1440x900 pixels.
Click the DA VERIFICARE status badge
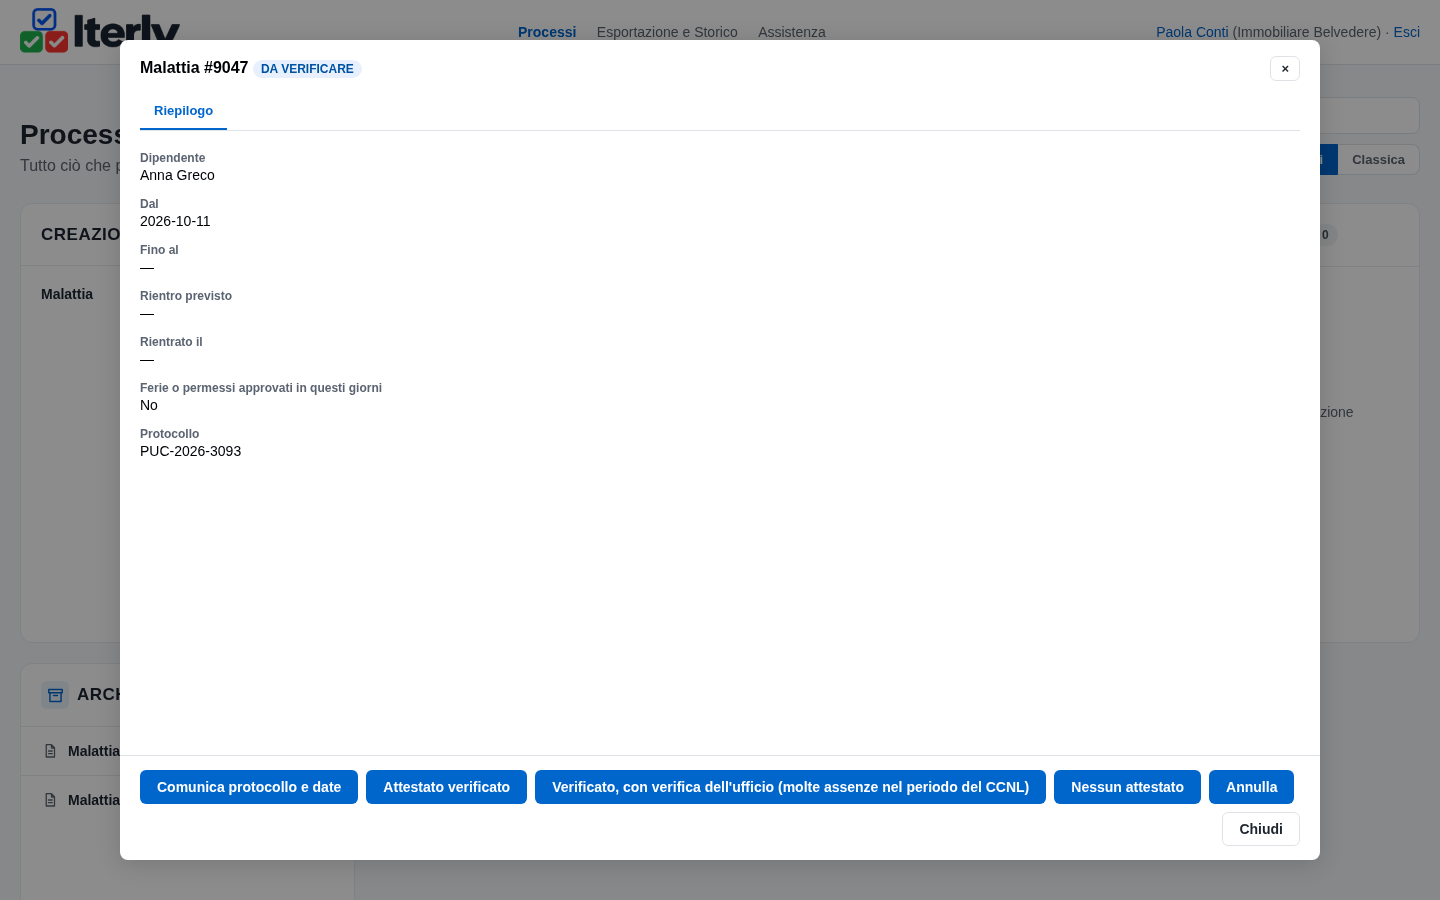click(x=307, y=69)
